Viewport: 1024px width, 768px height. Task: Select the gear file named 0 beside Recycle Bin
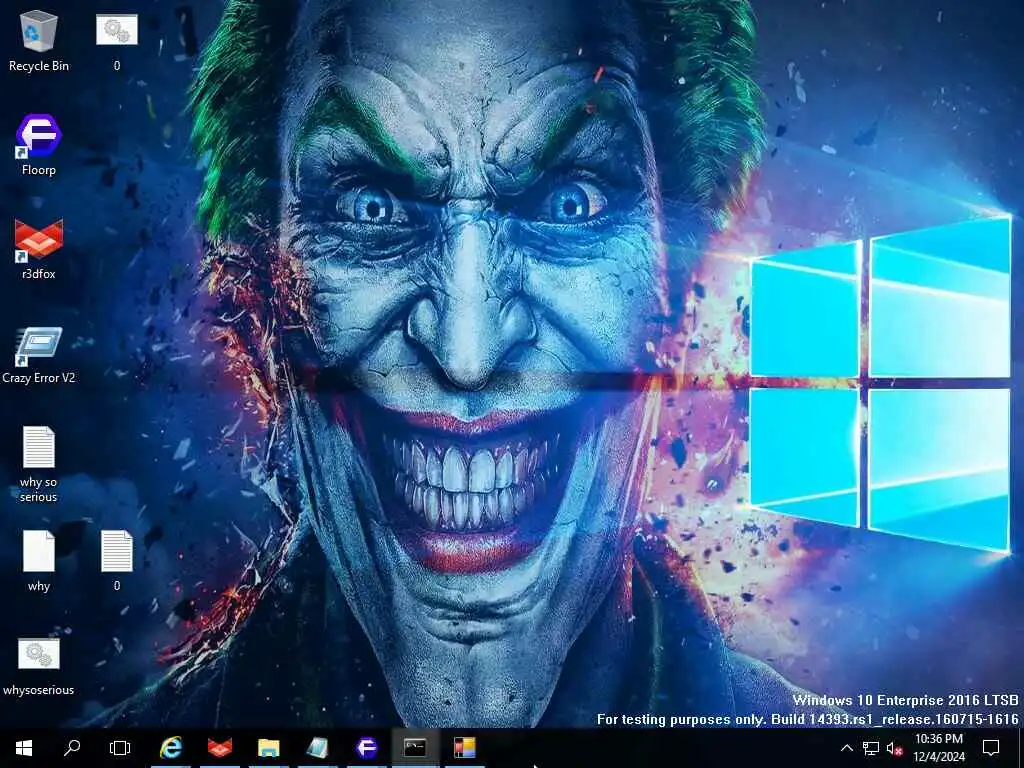[117, 40]
